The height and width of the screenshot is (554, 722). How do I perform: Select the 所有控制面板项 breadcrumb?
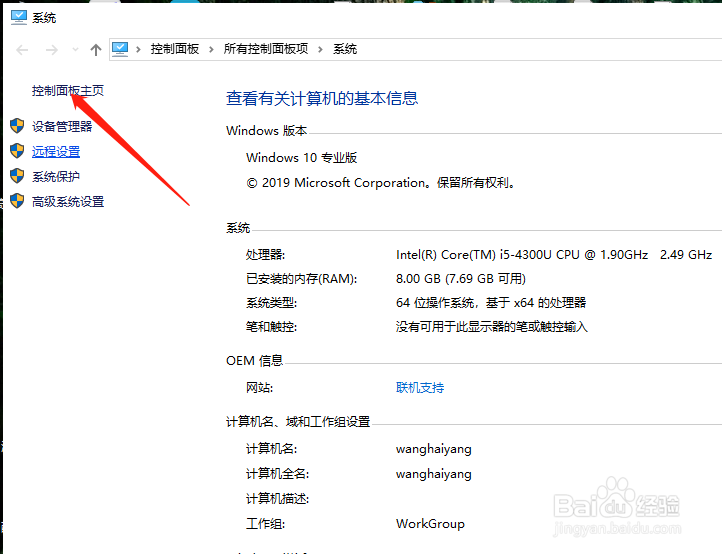pos(266,49)
